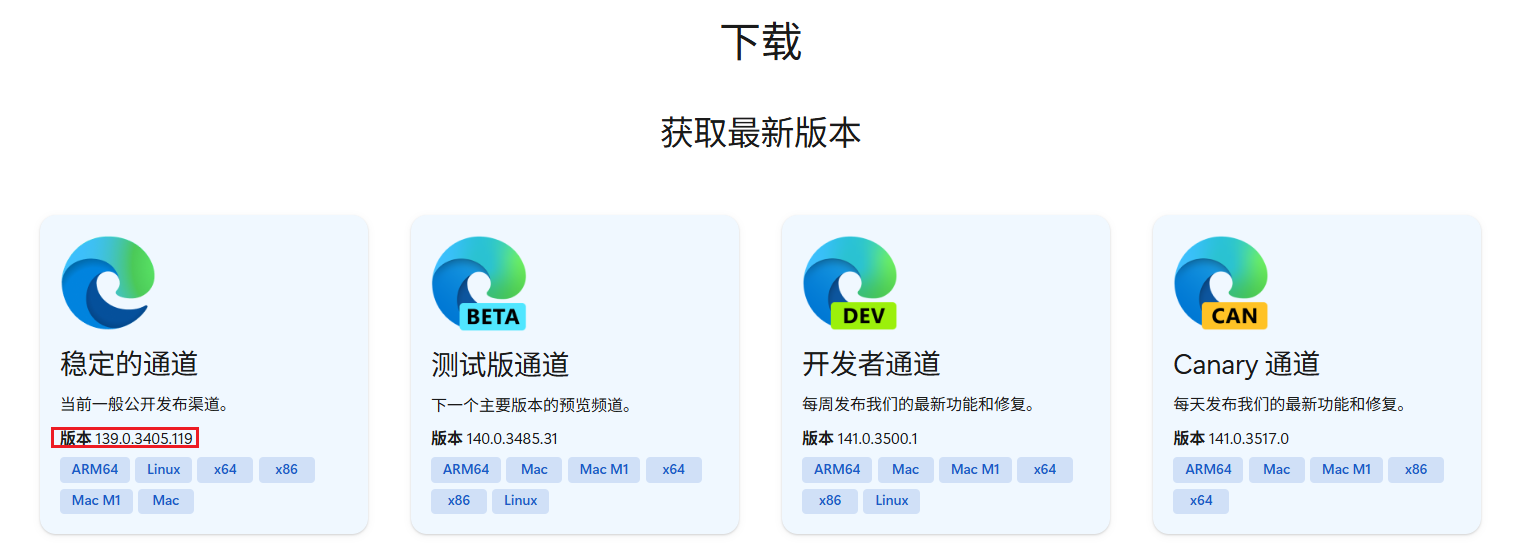Viewport: 1527px width, 556px height.
Task: Download Mac M1 build in 开发者通道 card
Action: 975,470
